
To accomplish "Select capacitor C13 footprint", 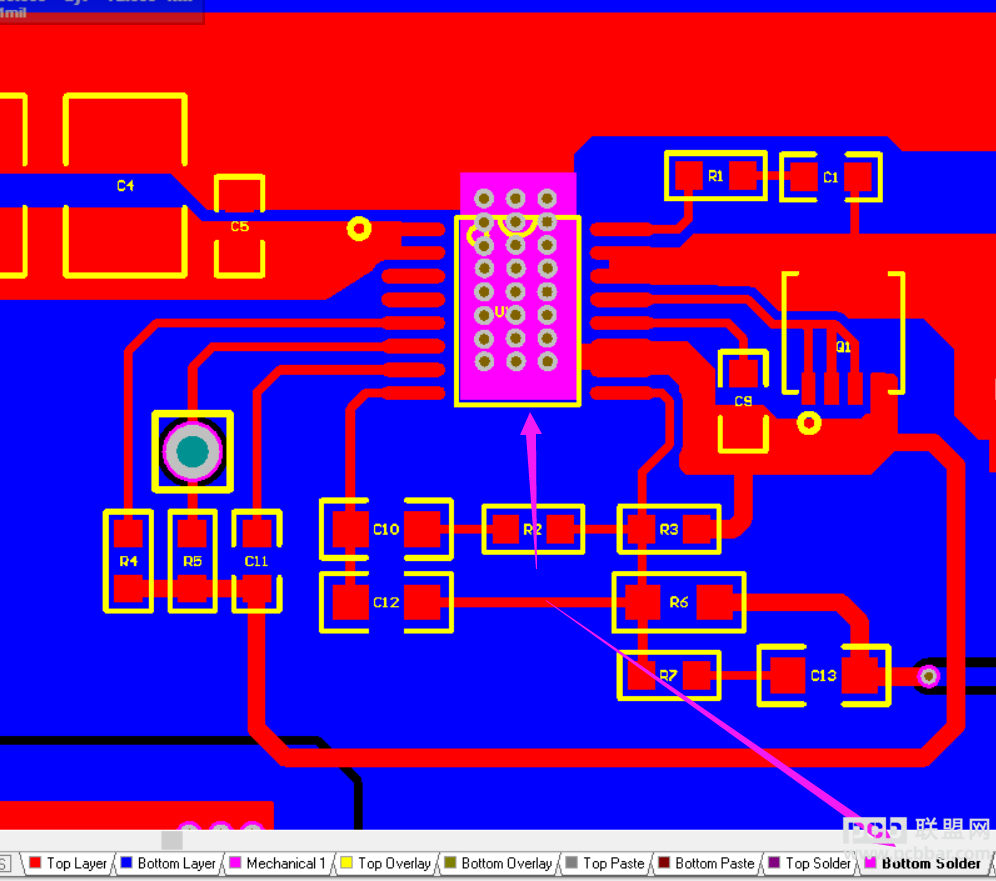I will coord(824,675).
